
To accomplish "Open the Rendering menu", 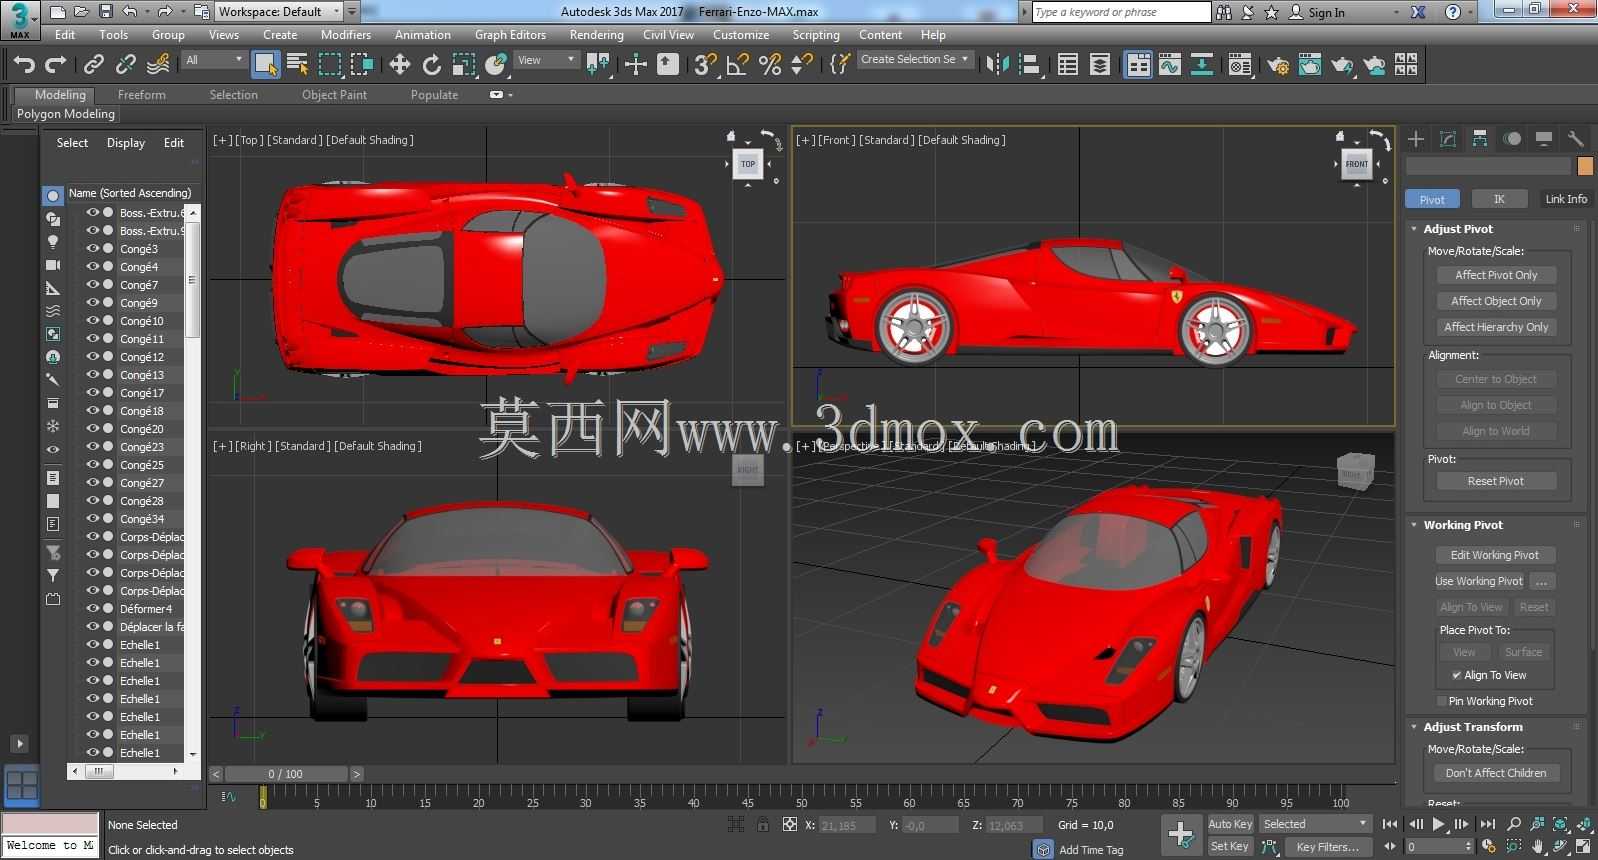I will (x=596, y=34).
